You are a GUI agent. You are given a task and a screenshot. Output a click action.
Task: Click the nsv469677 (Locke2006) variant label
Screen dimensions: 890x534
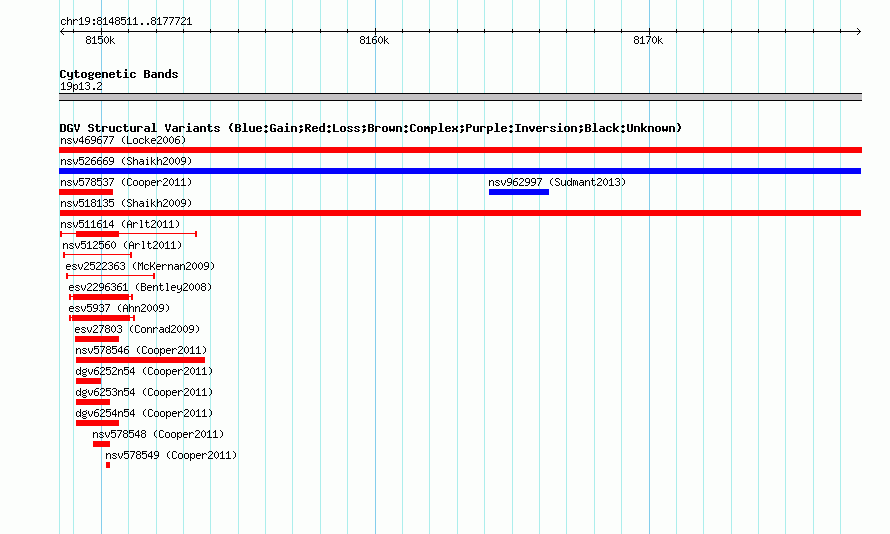tap(123, 140)
